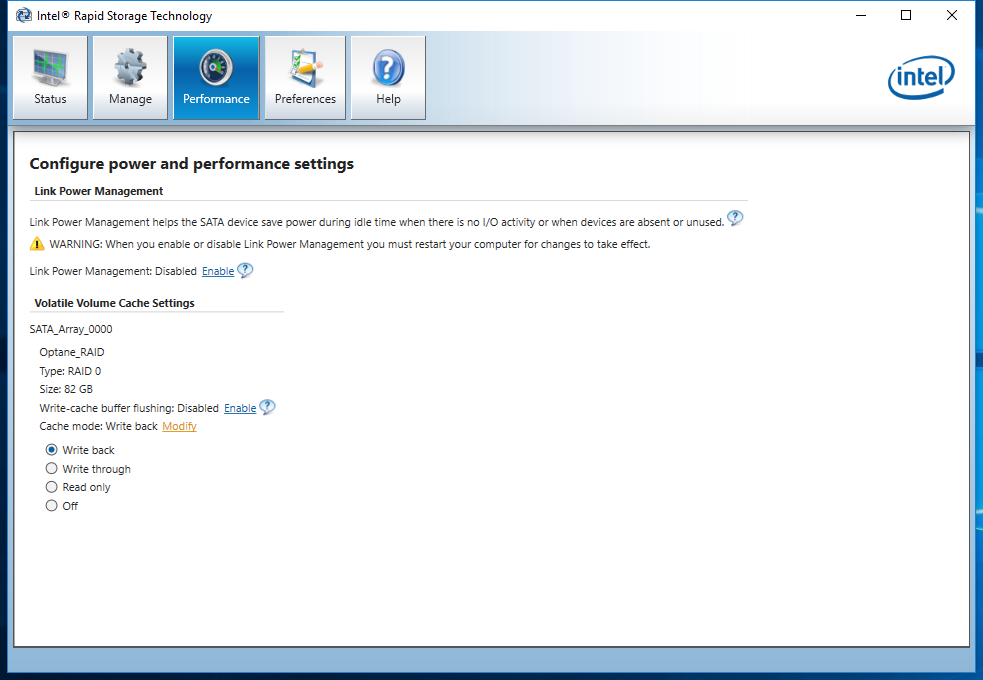The width and height of the screenshot is (983, 680).
Task: Open the Preferences tab
Action: (x=305, y=78)
